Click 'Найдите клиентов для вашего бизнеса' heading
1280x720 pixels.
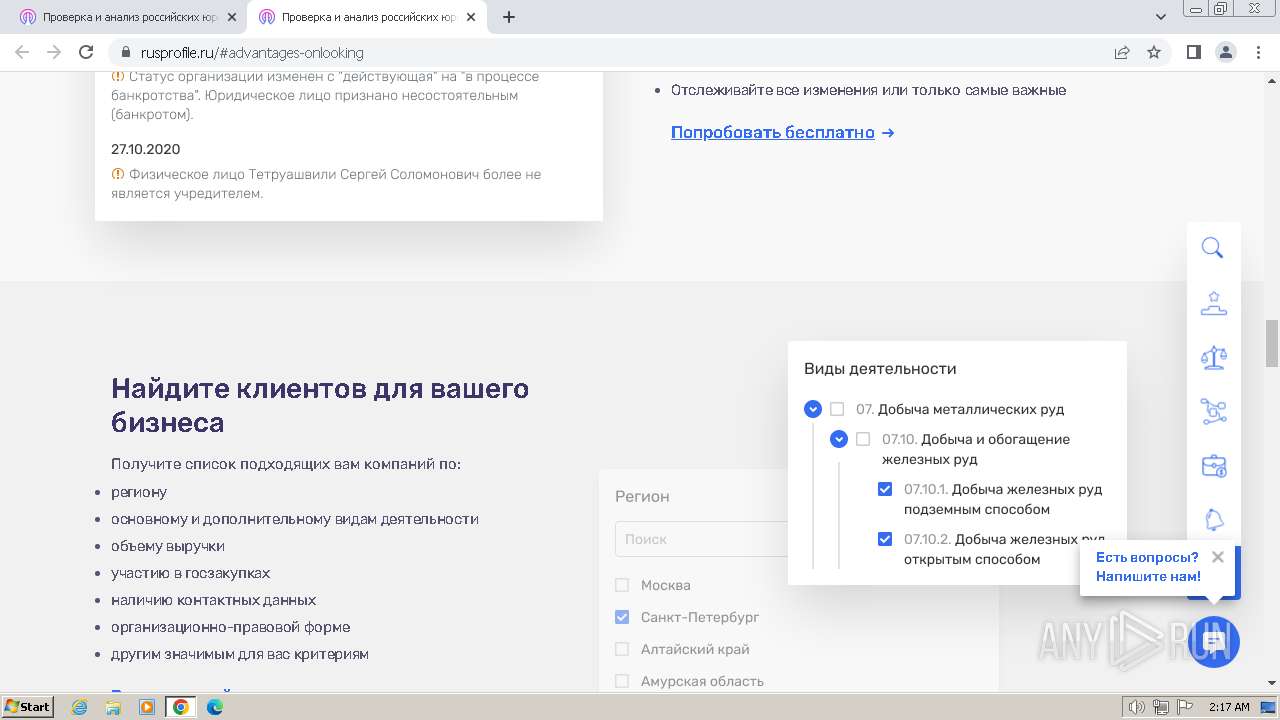click(x=320, y=405)
